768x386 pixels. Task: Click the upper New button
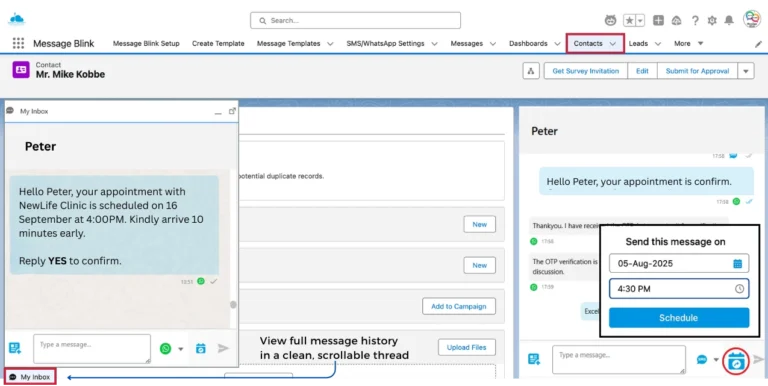[480, 224]
